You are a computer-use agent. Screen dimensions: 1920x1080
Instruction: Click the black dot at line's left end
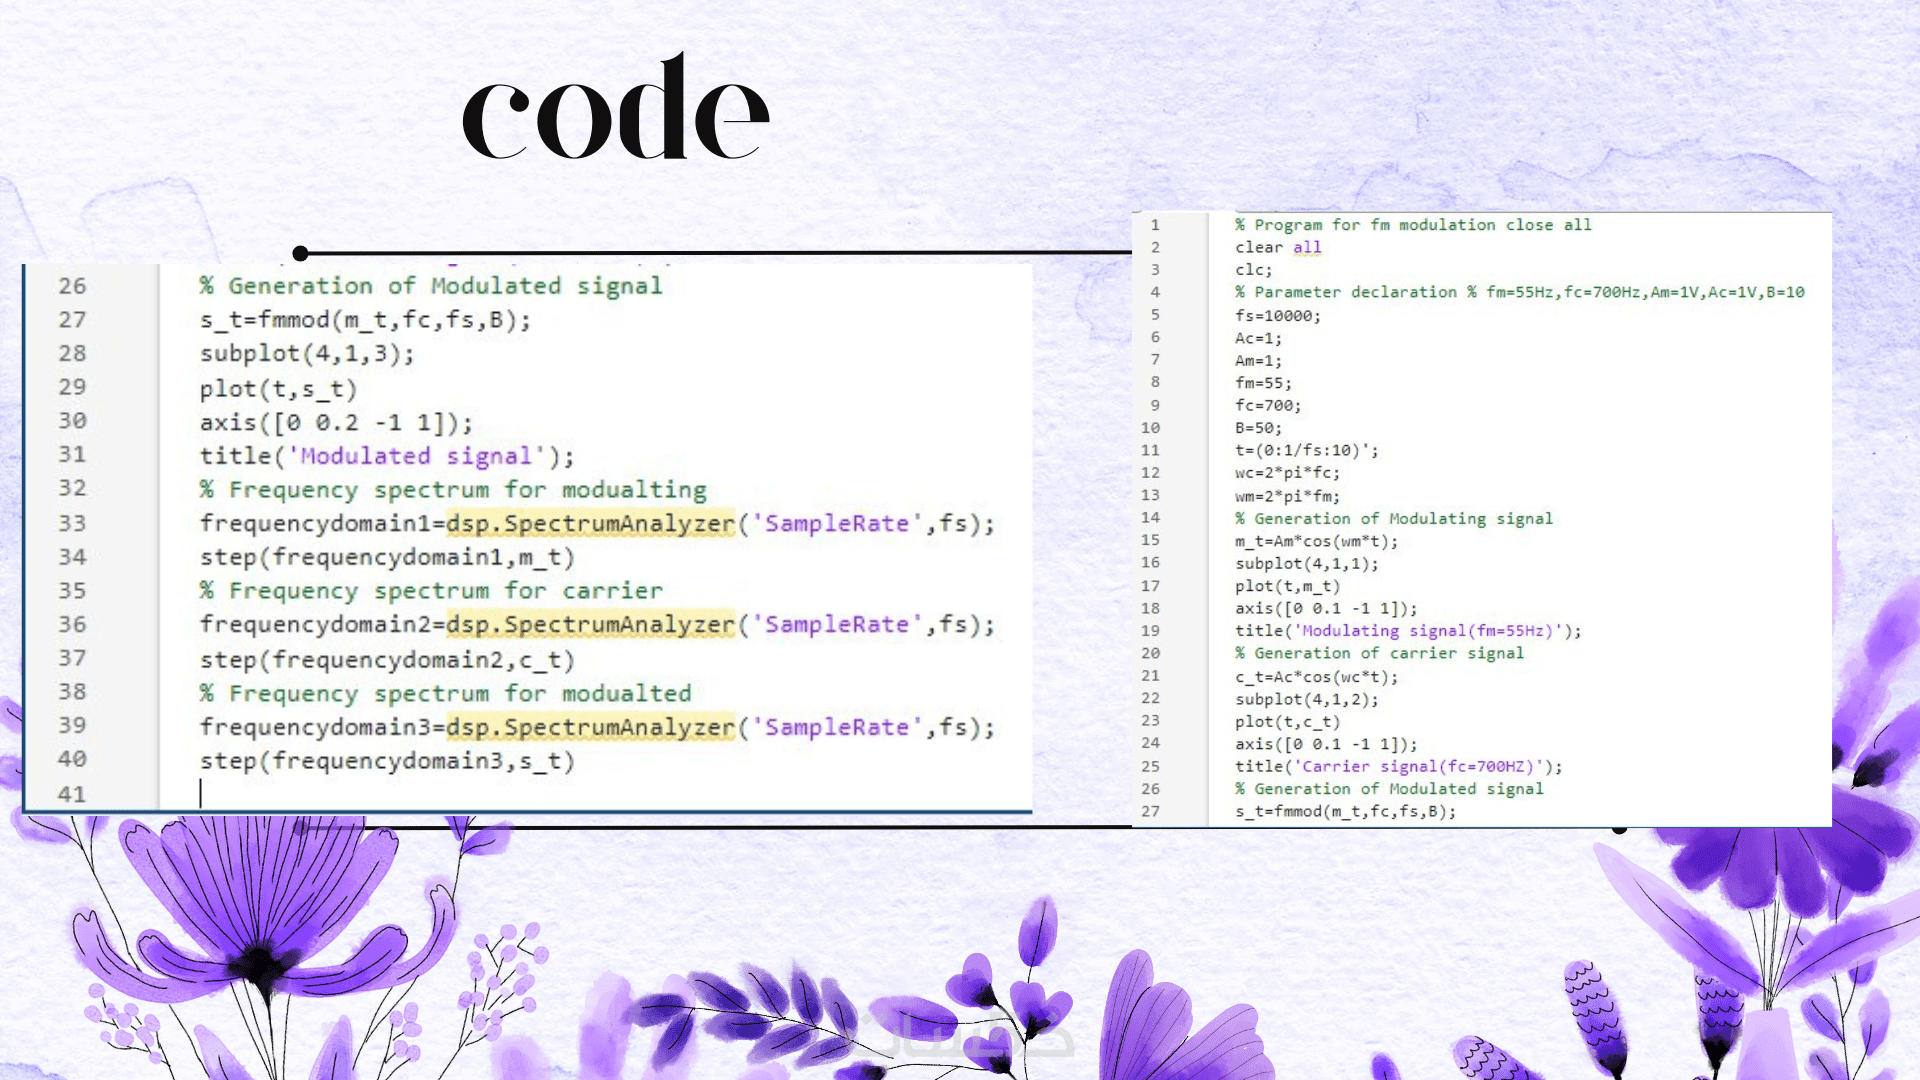[x=300, y=253]
